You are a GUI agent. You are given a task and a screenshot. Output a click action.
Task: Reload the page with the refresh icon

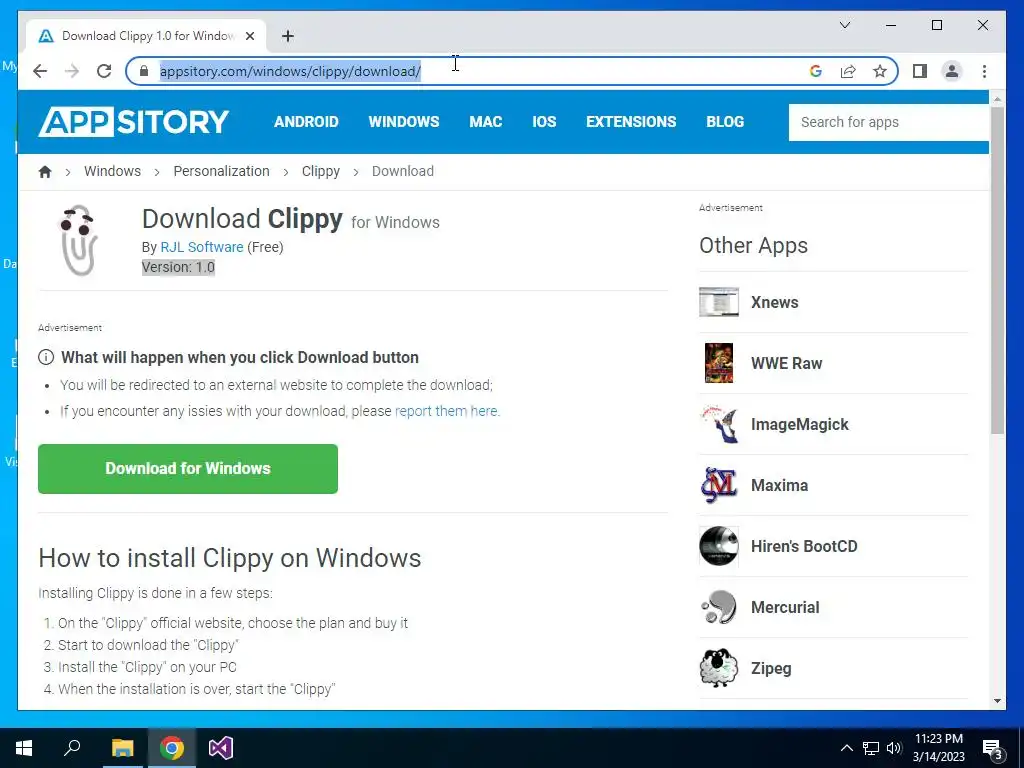point(104,71)
